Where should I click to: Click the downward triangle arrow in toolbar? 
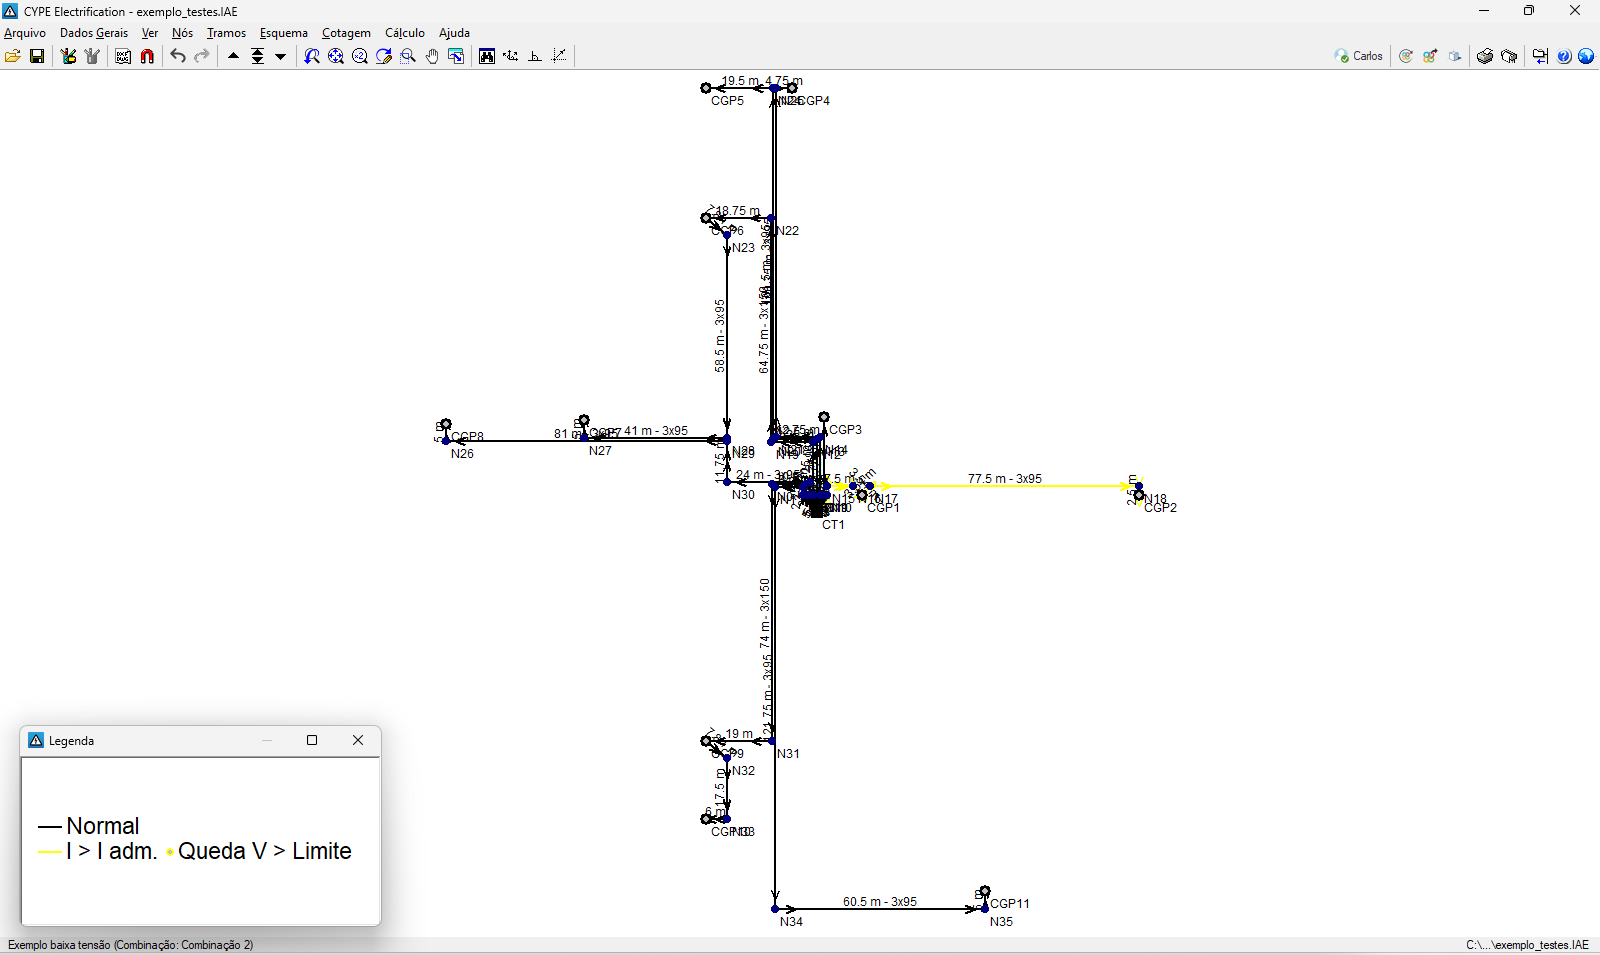280,57
